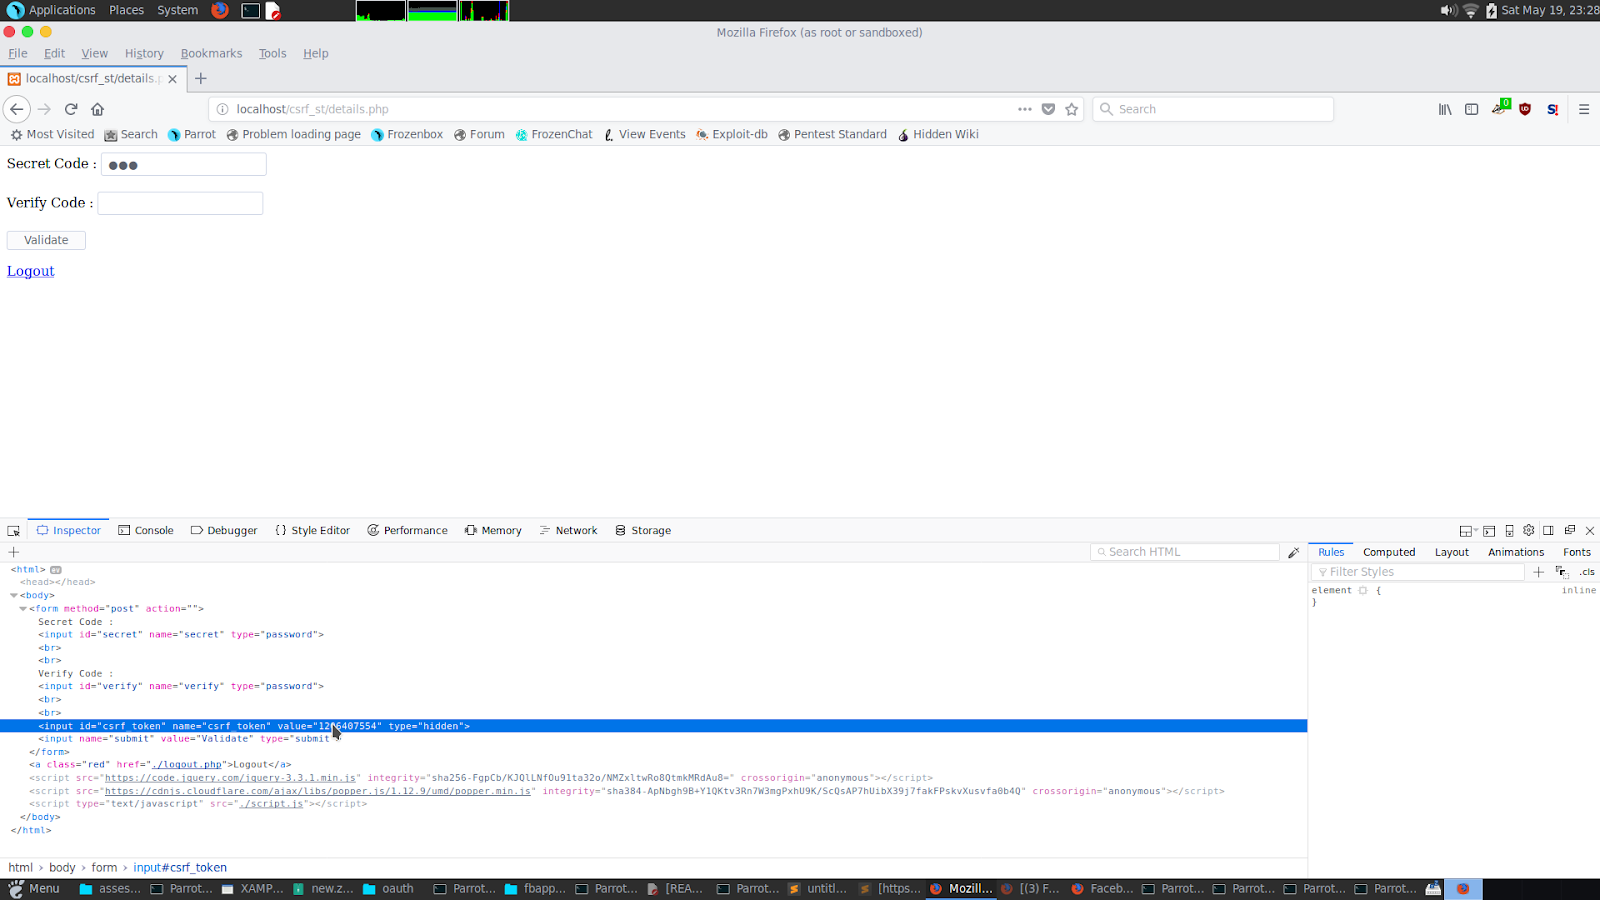The width and height of the screenshot is (1600, 900).
Task: Toggle pseudo-class panel icon
Action: coord(1562,572)
